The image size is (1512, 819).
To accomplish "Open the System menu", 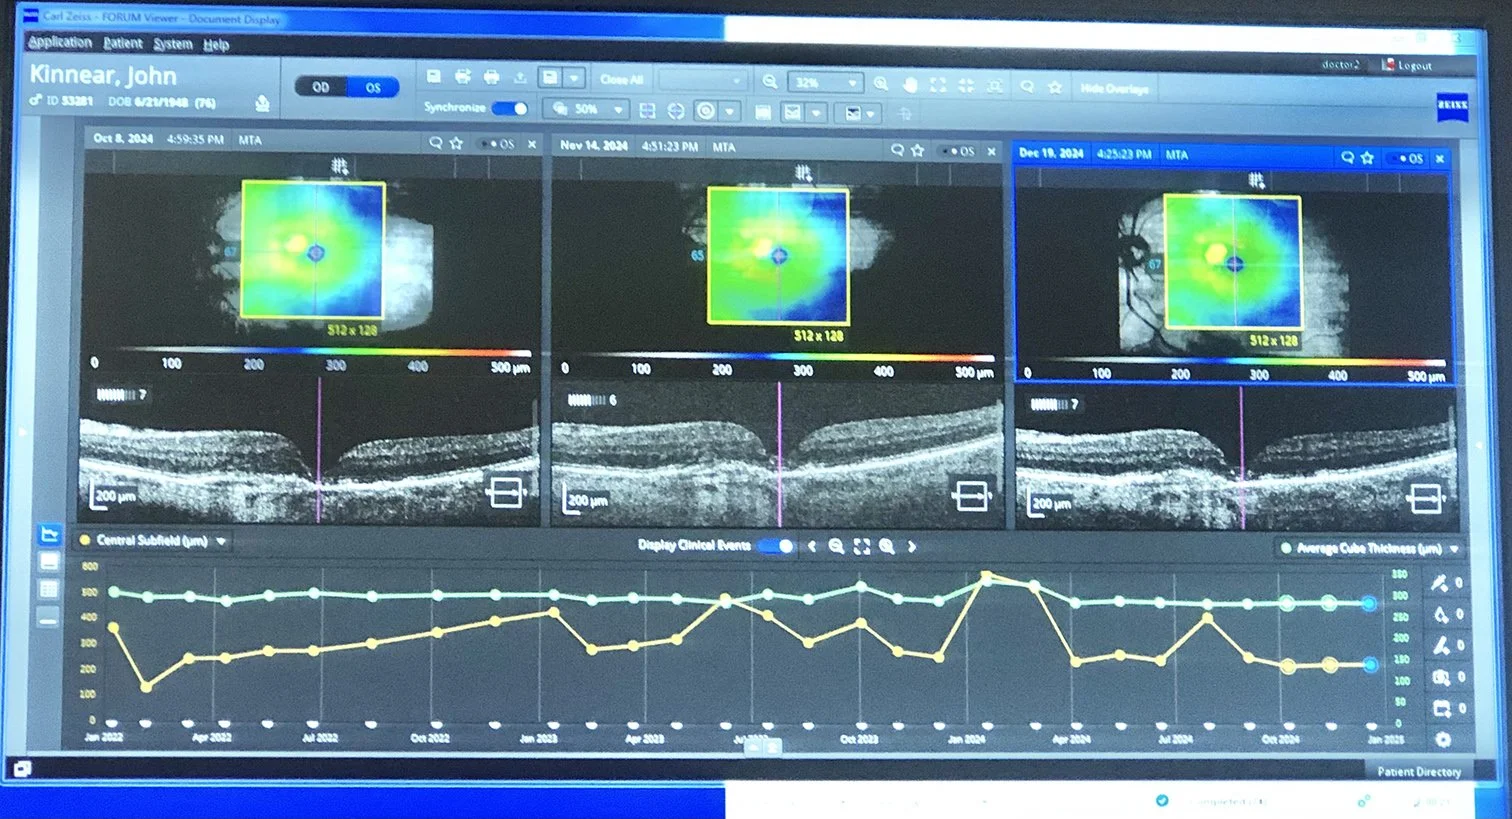I will [x=173, y=44].
